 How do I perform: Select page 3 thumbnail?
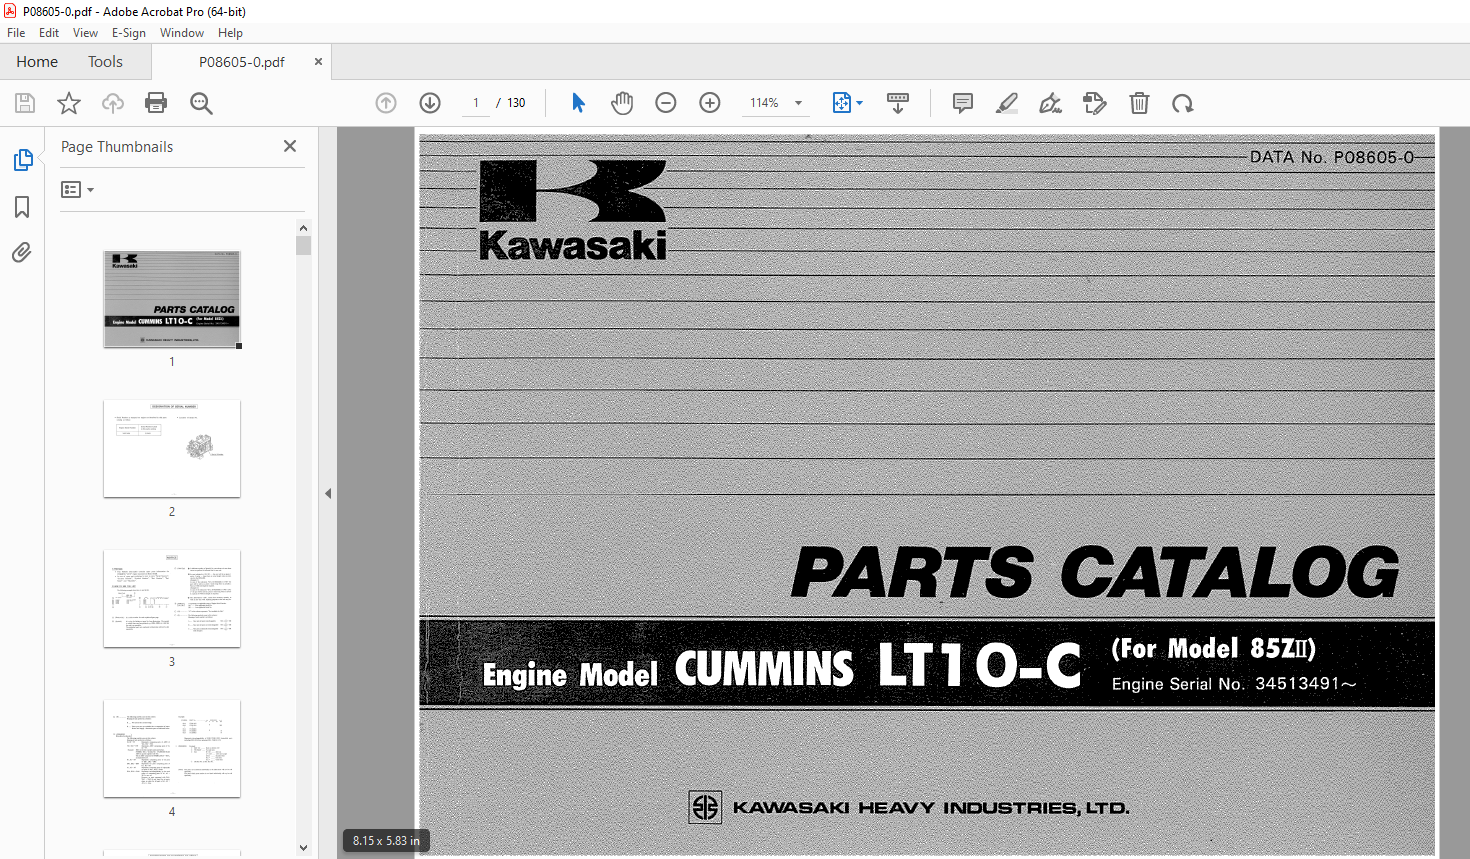point(172,599)
